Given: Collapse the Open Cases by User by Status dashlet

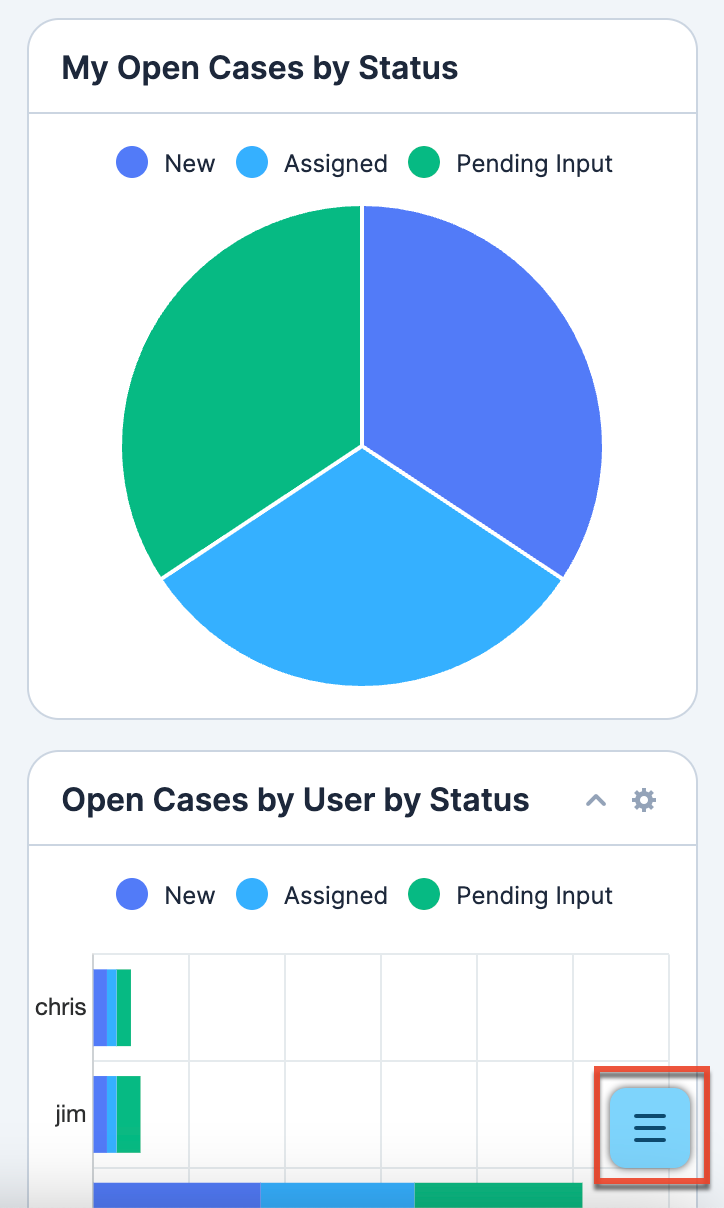Looking at the screenshot, I should point(596,800).
